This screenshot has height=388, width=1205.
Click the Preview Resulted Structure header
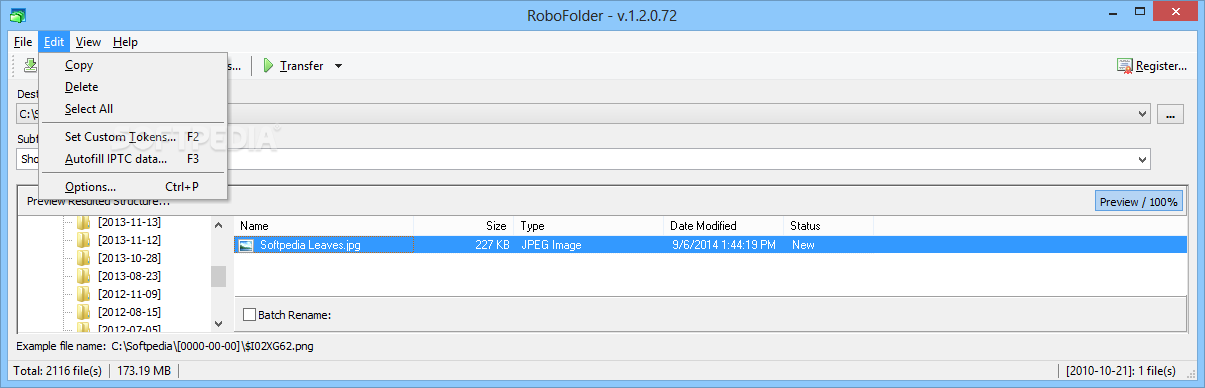[98, 202]
